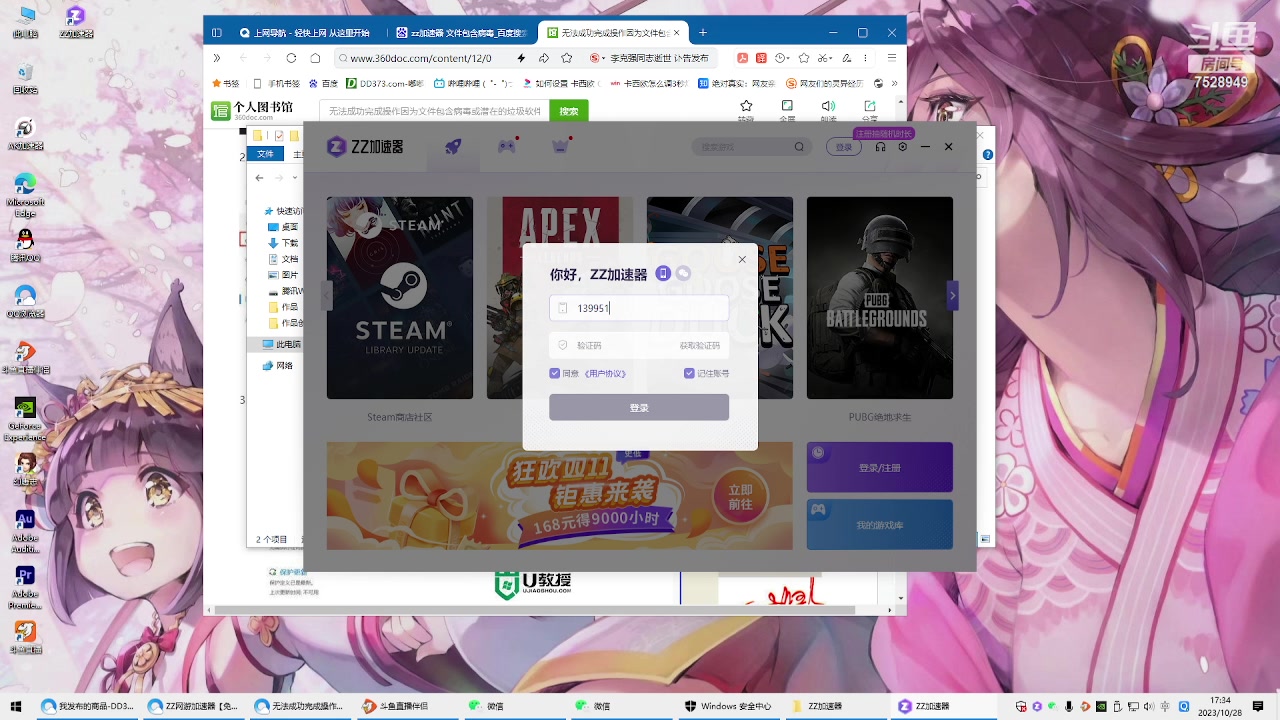Select the PUBG Battlegrounds game card
Screen dimensions: 1280x720
[880, 298]
